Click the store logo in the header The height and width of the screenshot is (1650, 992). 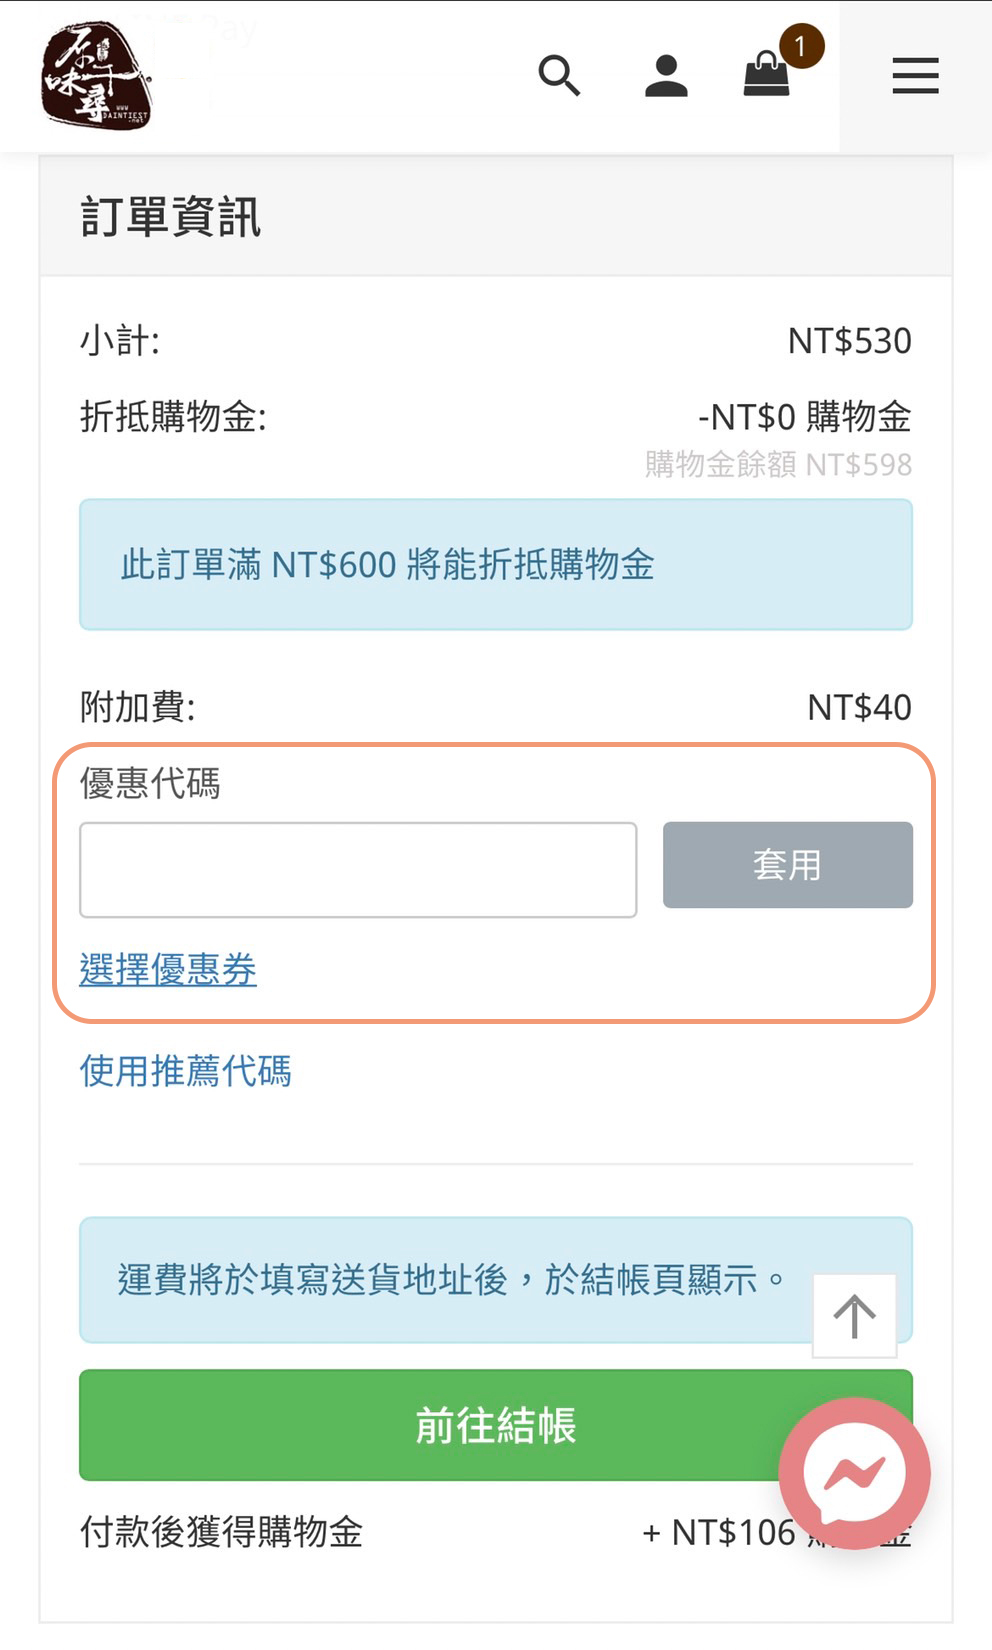click(x=96, y=76)
